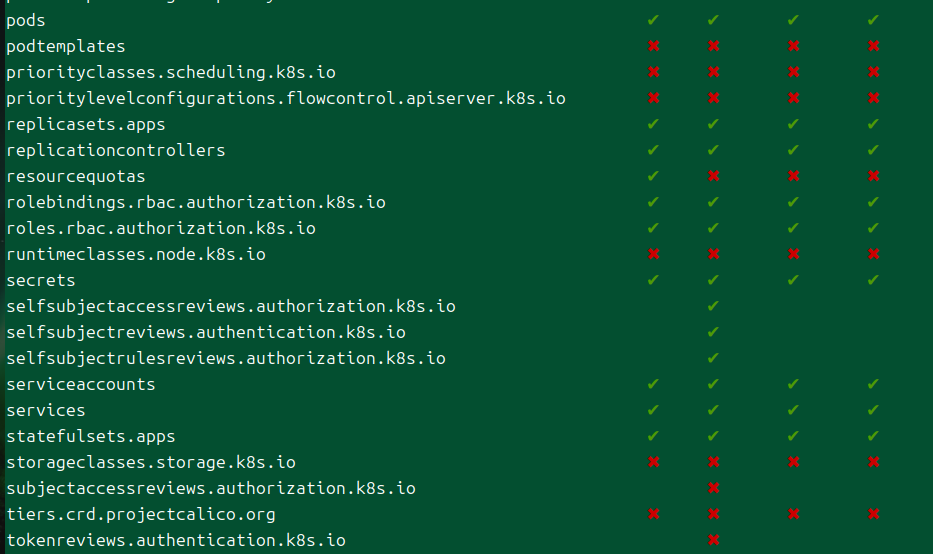Click the first-column green check for serviceaccounts
This screenshot has width=933, height=554.
pos(653,384)
